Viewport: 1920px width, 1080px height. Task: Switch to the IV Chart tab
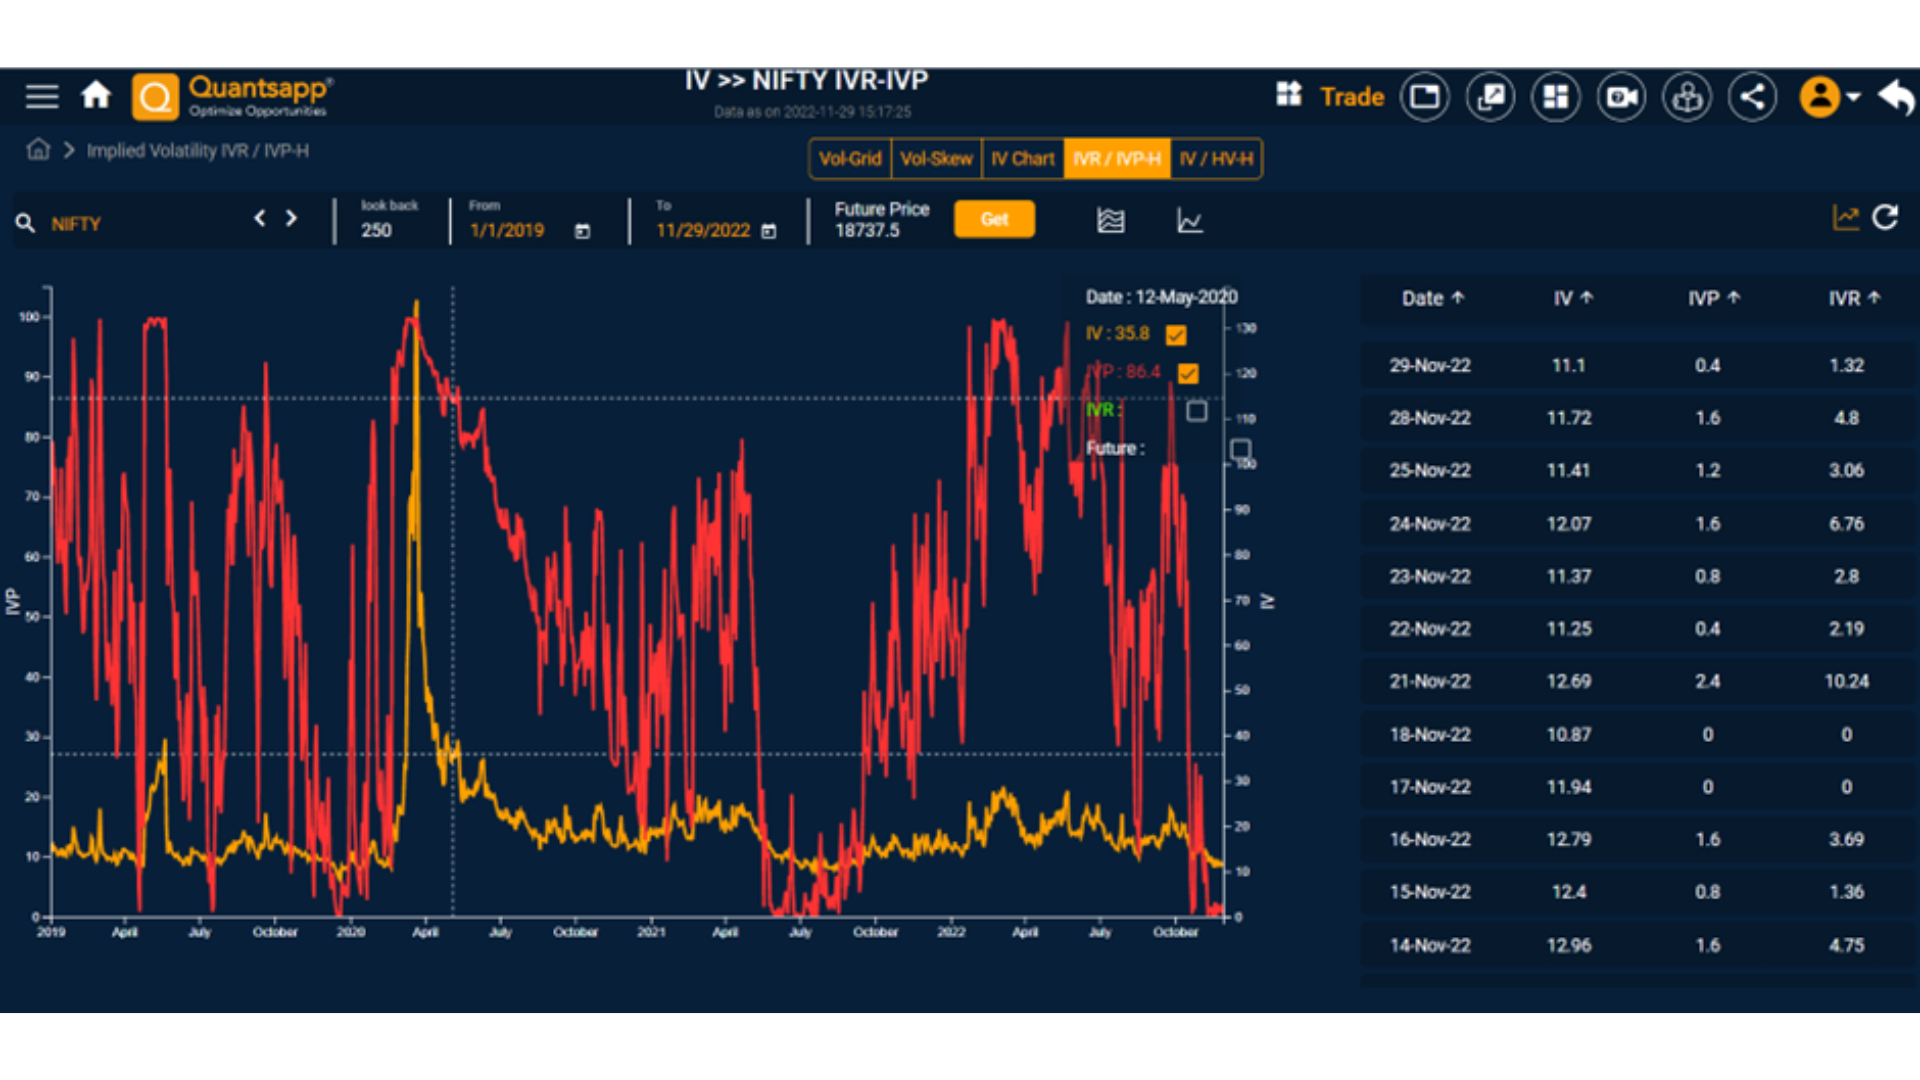coord(1022,159)
